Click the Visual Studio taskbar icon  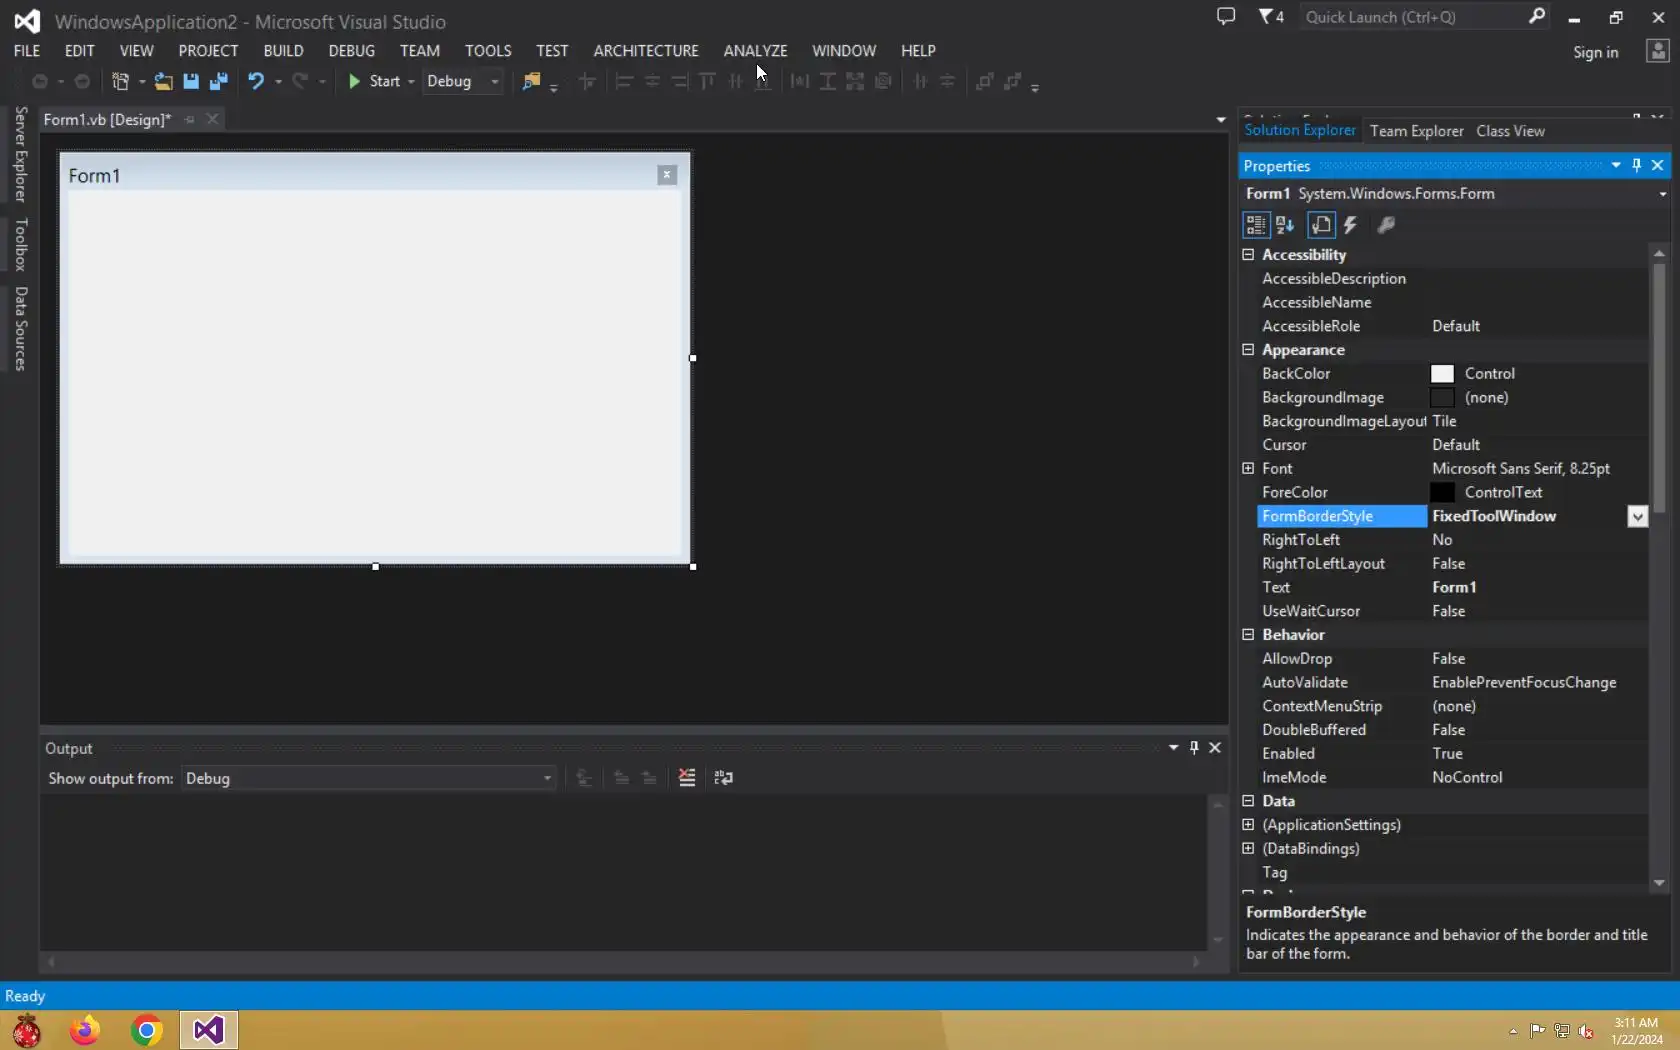209,1030
